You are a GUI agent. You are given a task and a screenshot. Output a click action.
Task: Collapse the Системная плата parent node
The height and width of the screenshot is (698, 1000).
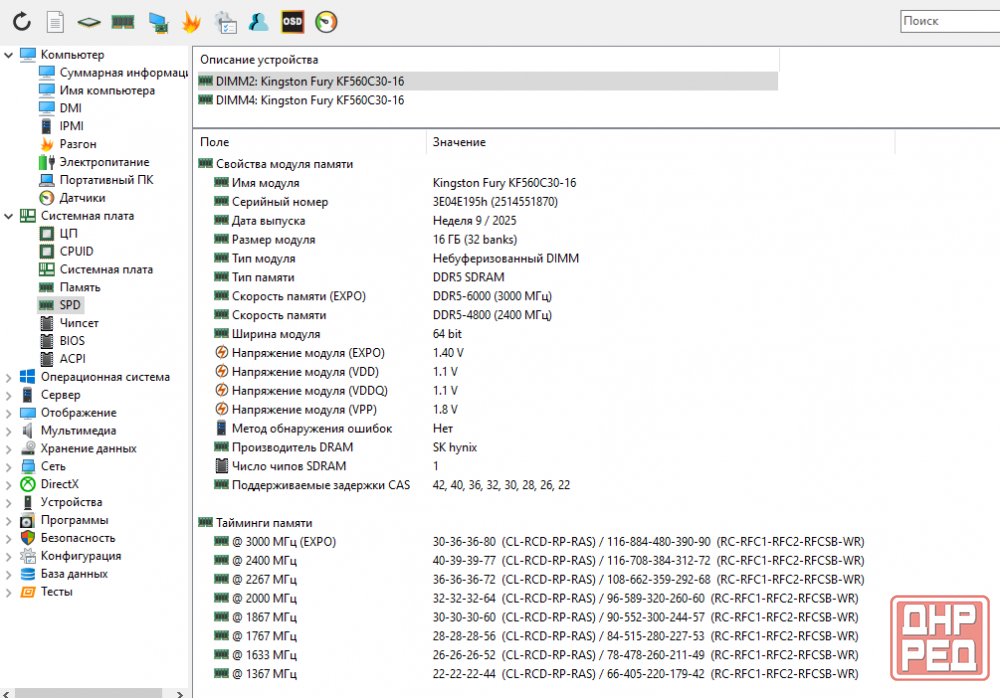pyautogui.click(x=8, y=216)
